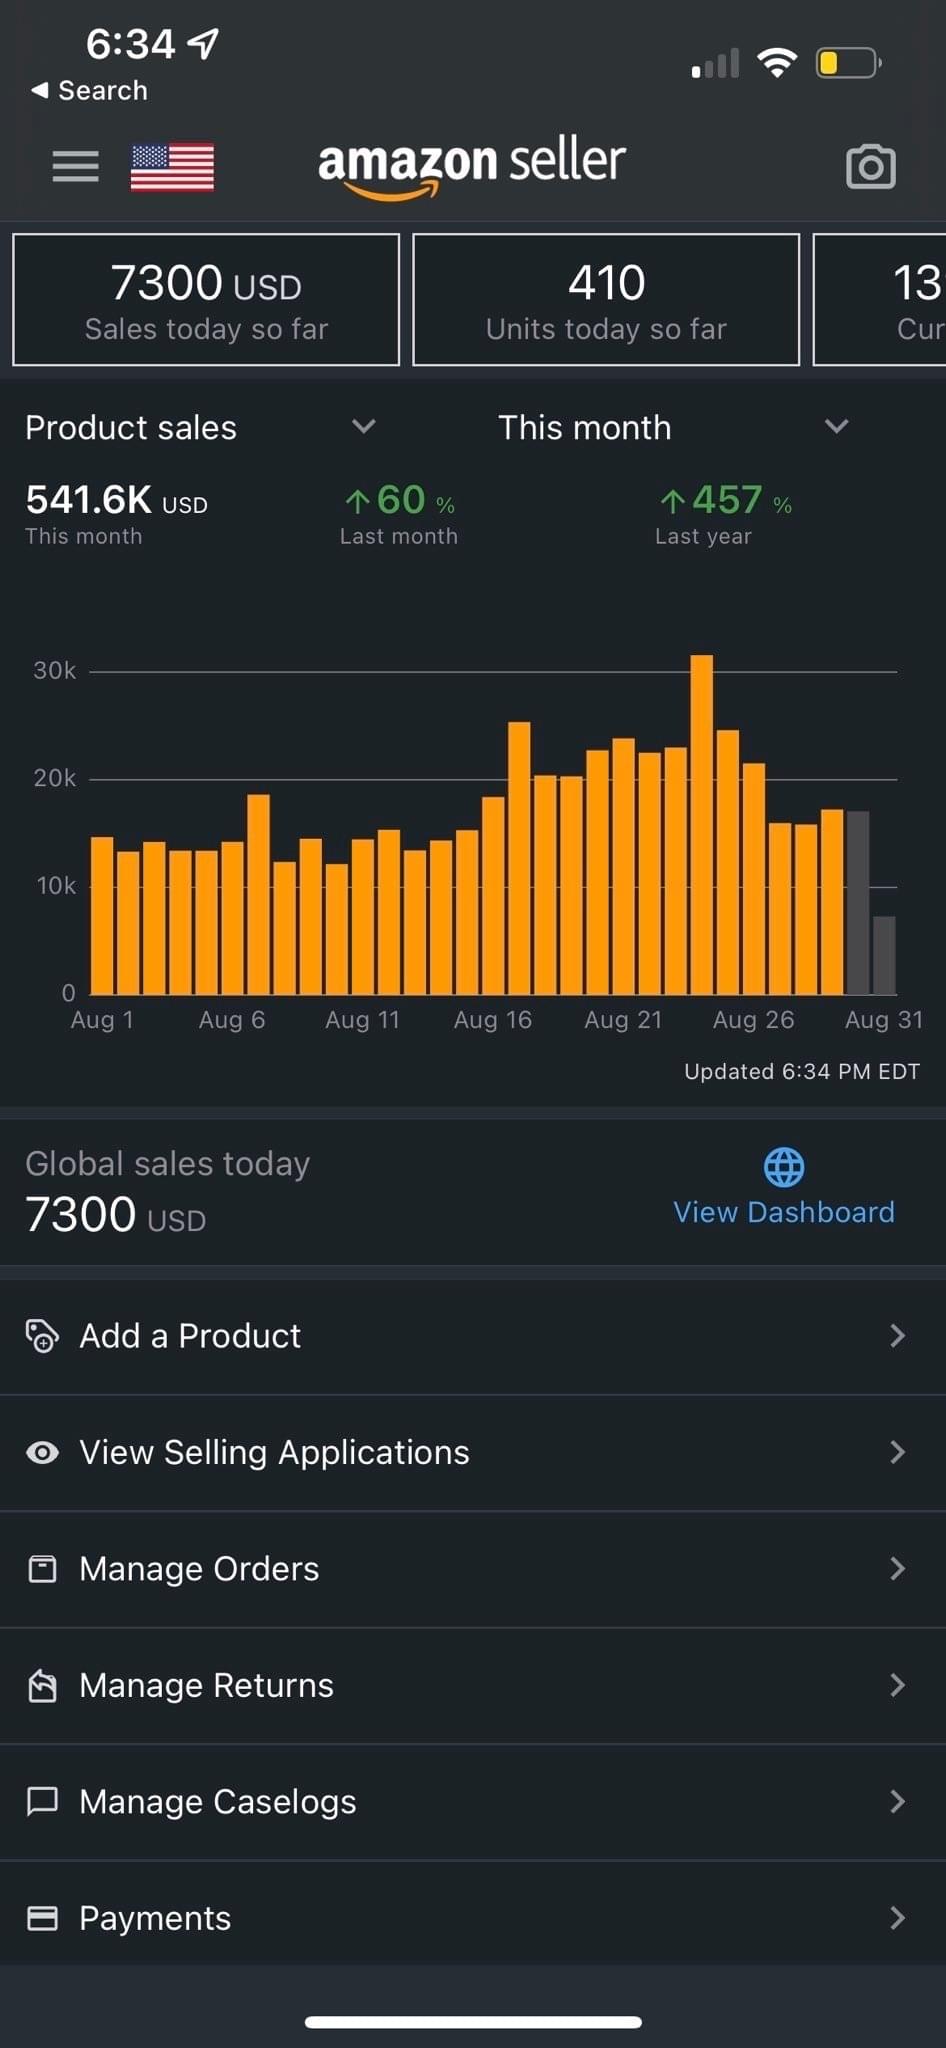This screenshot has width=946, height=2048.
Task: Tap the Manage Caselogs chat icon
Action: tap(42, 1802)
